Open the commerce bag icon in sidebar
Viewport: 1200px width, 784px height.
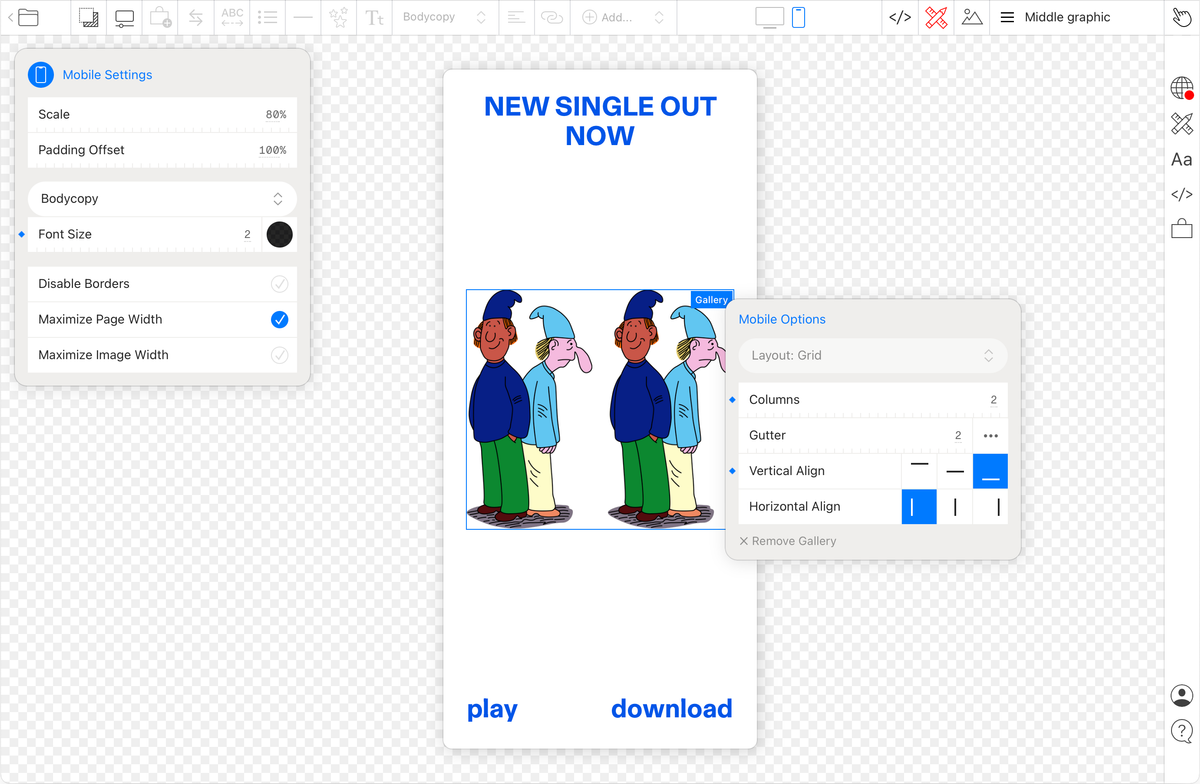1181,229
